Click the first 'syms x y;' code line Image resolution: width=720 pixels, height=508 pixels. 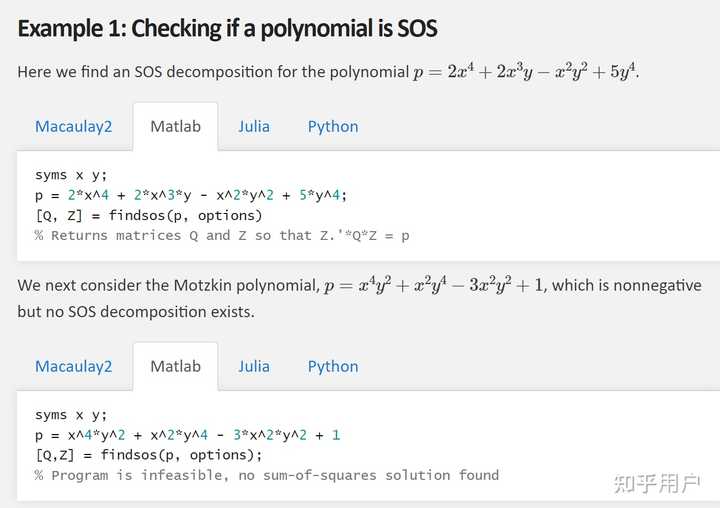pyautogui.click(x=71, y=175)
